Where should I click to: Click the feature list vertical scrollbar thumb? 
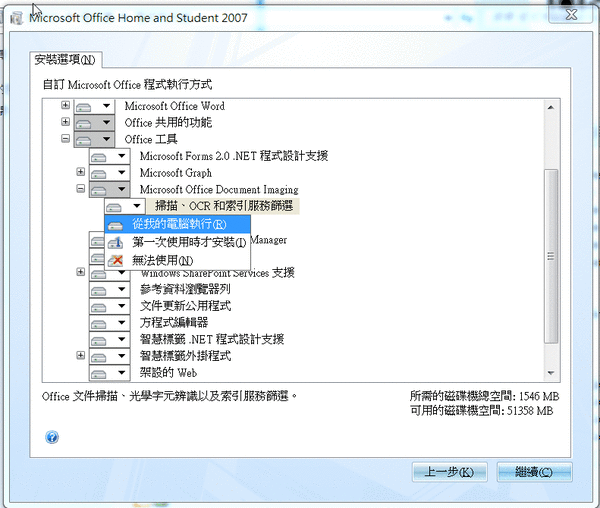click(551, 256)
